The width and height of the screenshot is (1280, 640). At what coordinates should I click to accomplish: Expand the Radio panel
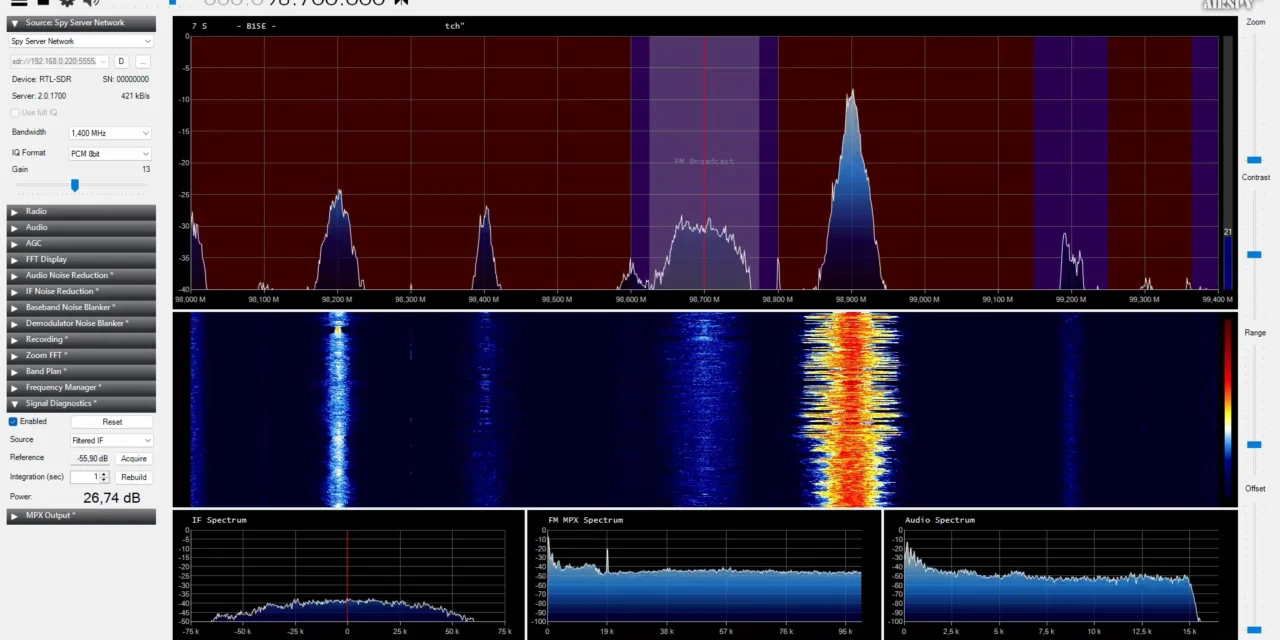(81, 211)
